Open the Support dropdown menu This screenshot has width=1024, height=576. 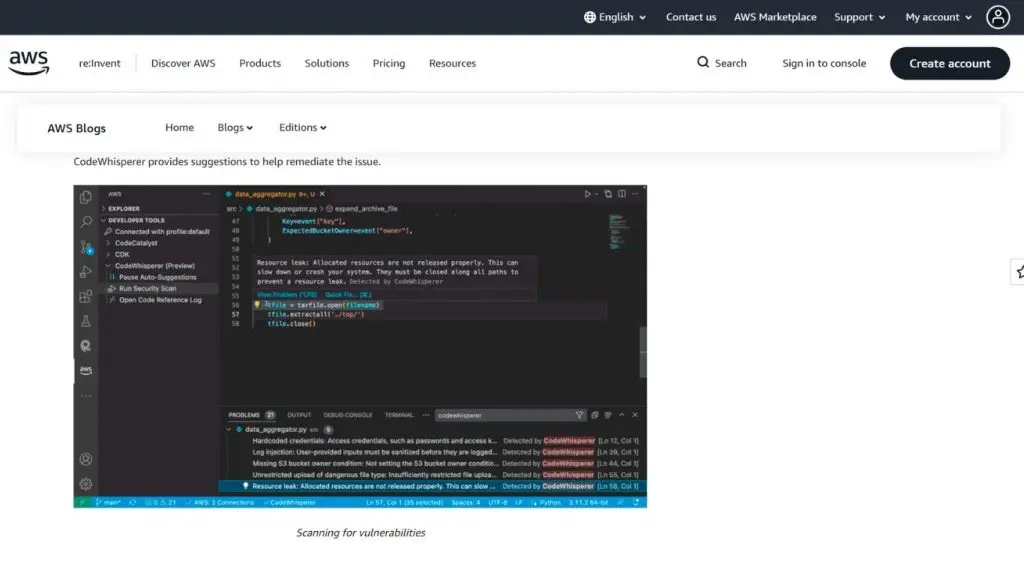click(859, 18)
